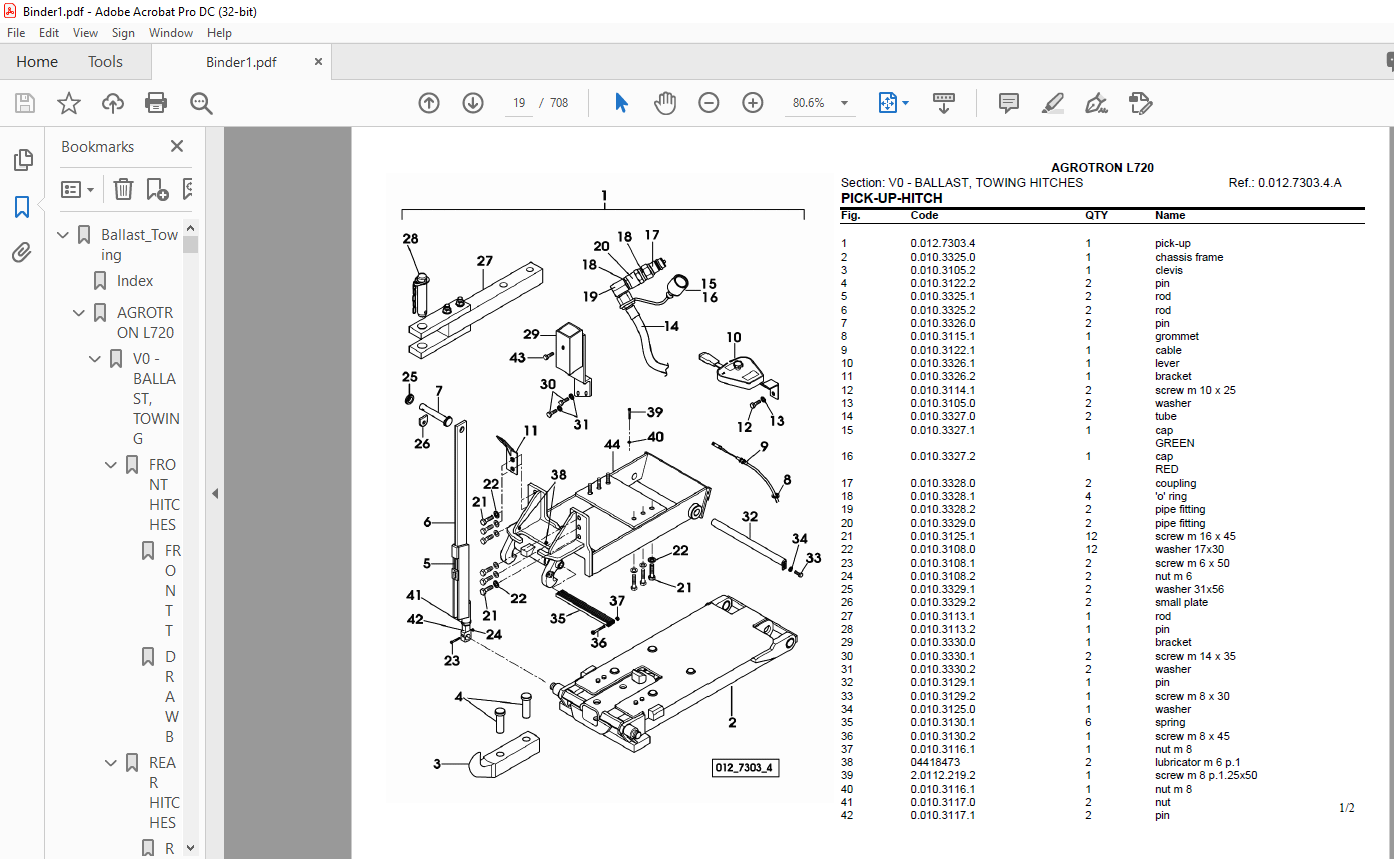
Task: Click the PICK-UP-HITCH heading
Action: tap(891, 198)
